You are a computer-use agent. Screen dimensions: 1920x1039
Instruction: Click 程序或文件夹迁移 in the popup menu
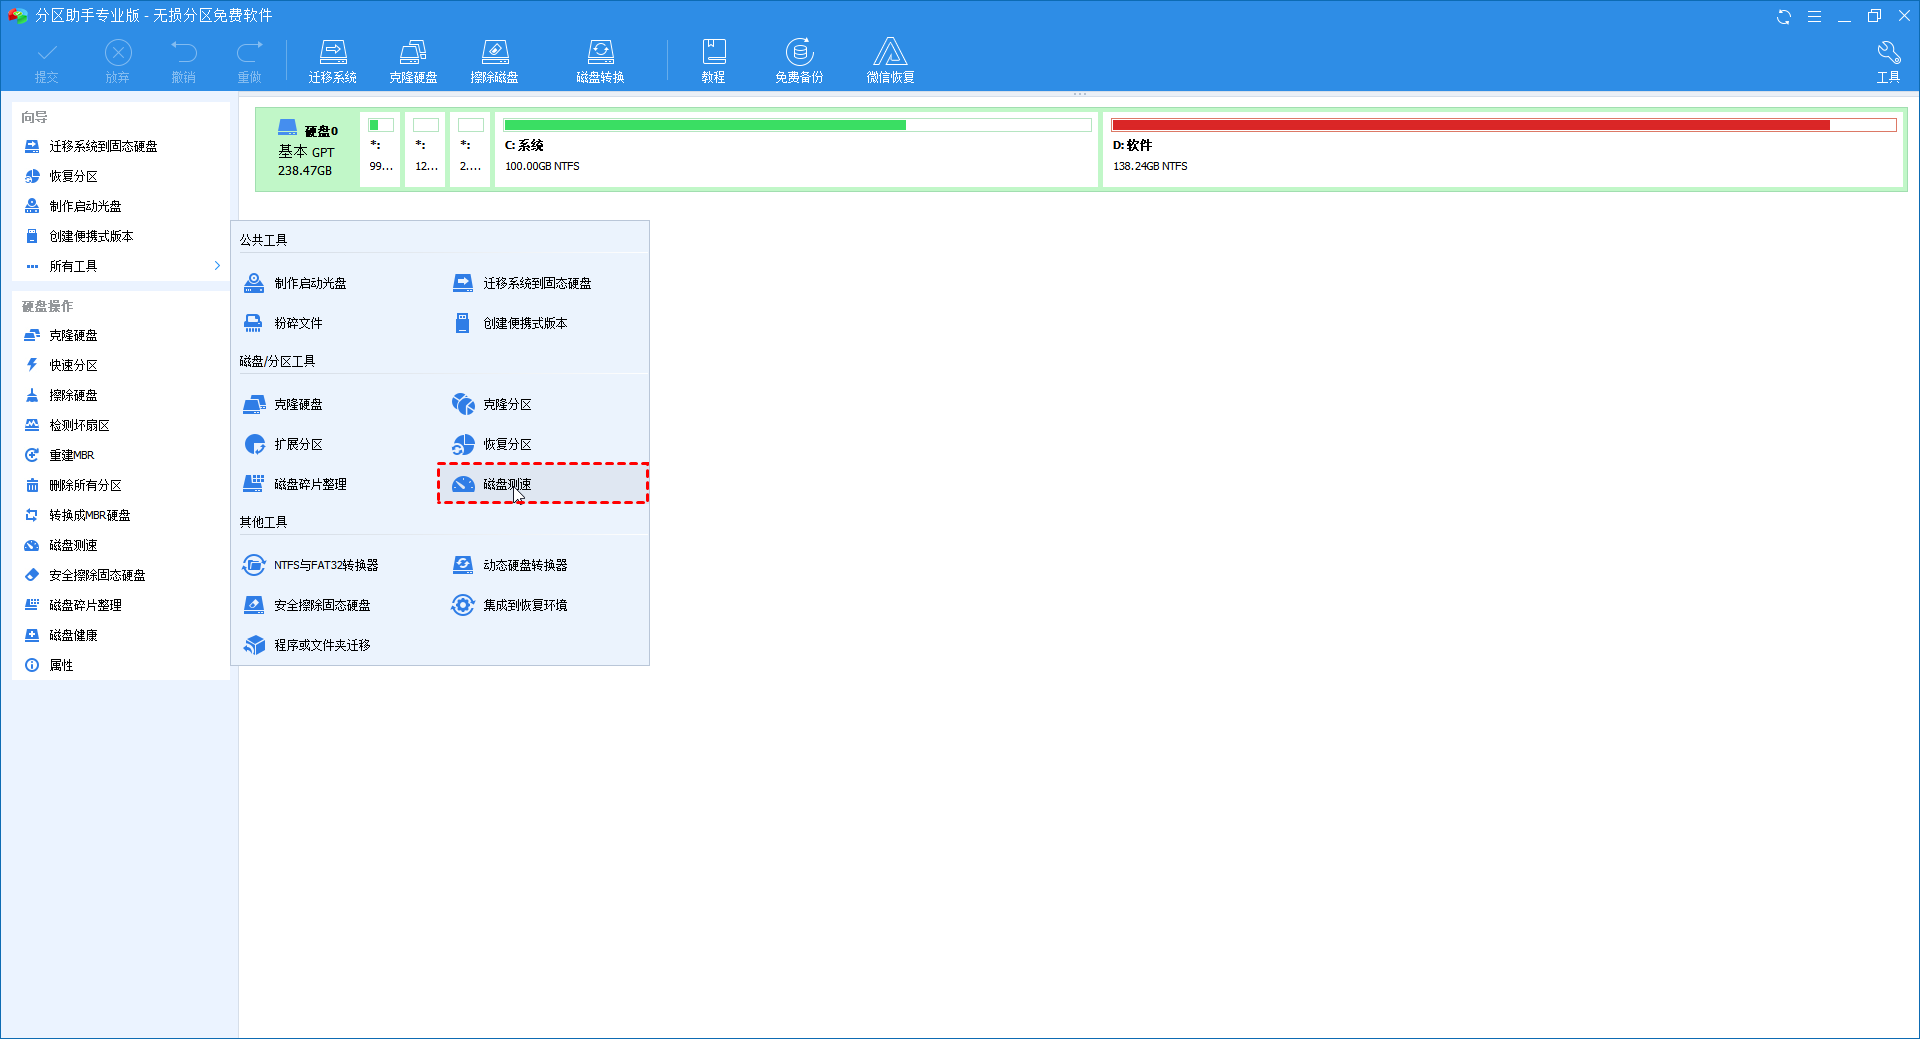322,645
